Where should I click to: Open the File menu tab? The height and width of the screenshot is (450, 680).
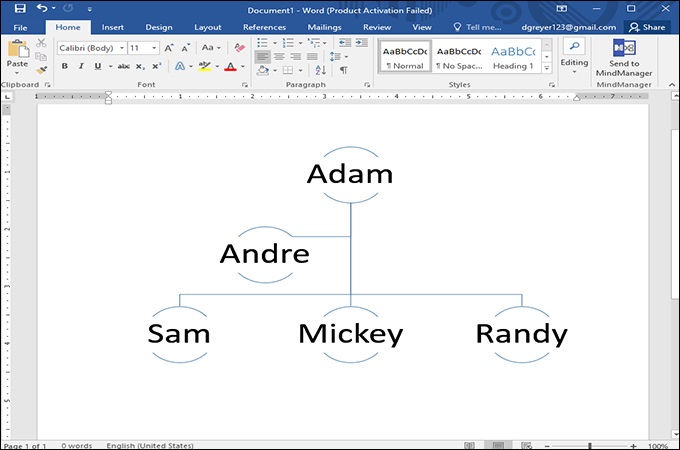(x=20, y=27)
